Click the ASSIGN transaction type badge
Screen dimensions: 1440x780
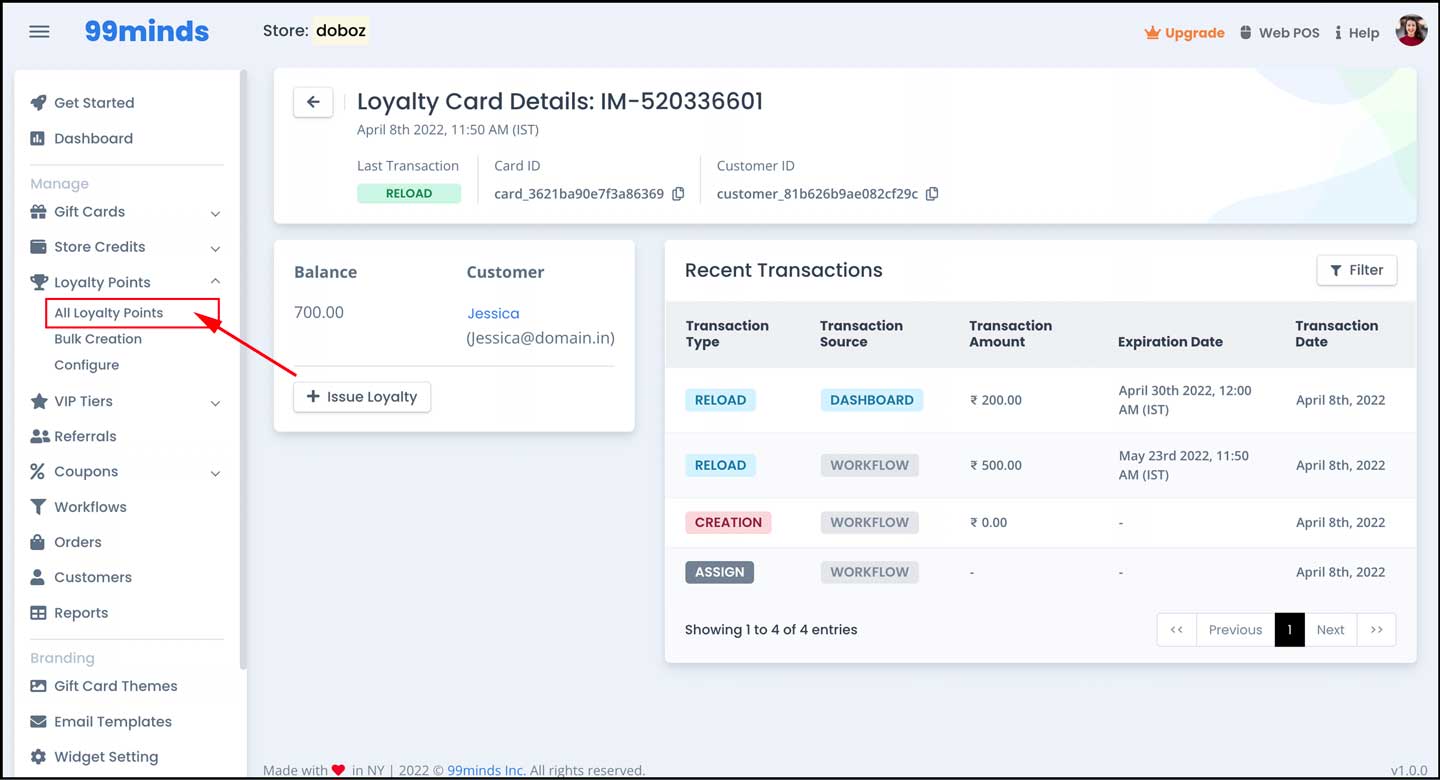click(720, 572)
